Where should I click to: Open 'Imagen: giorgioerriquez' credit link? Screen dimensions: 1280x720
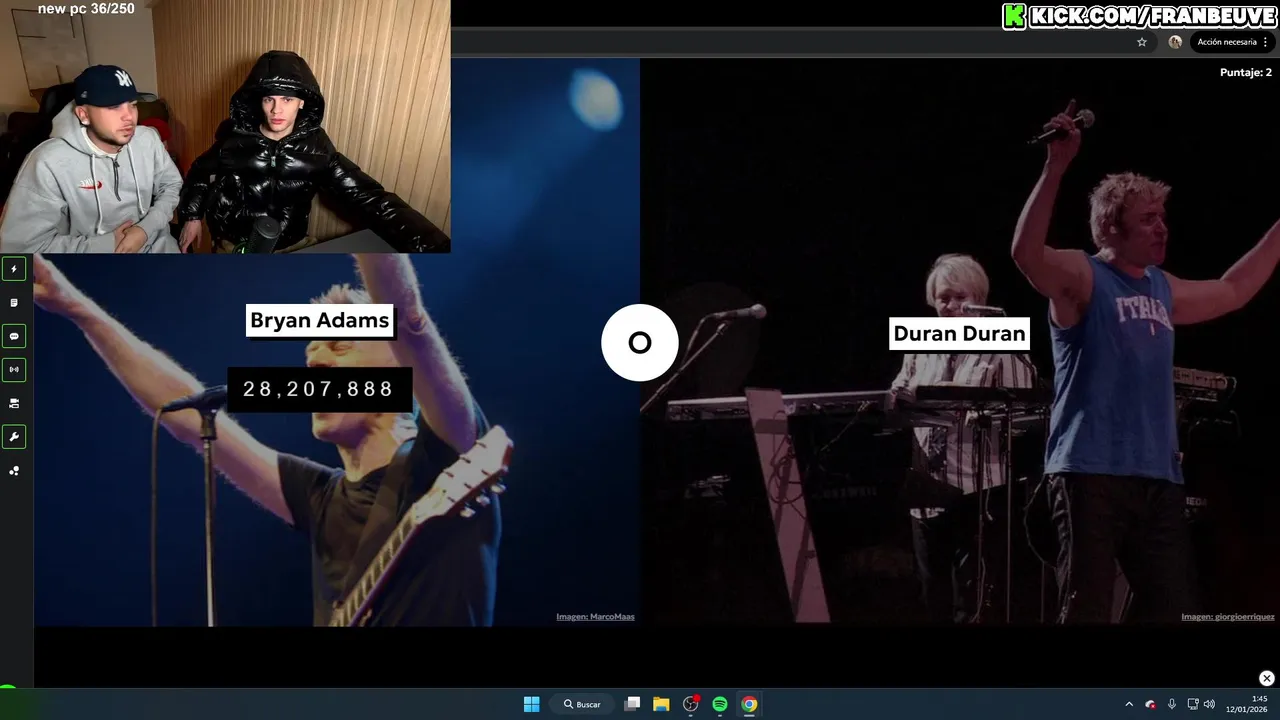click(x=1227, y=617)
